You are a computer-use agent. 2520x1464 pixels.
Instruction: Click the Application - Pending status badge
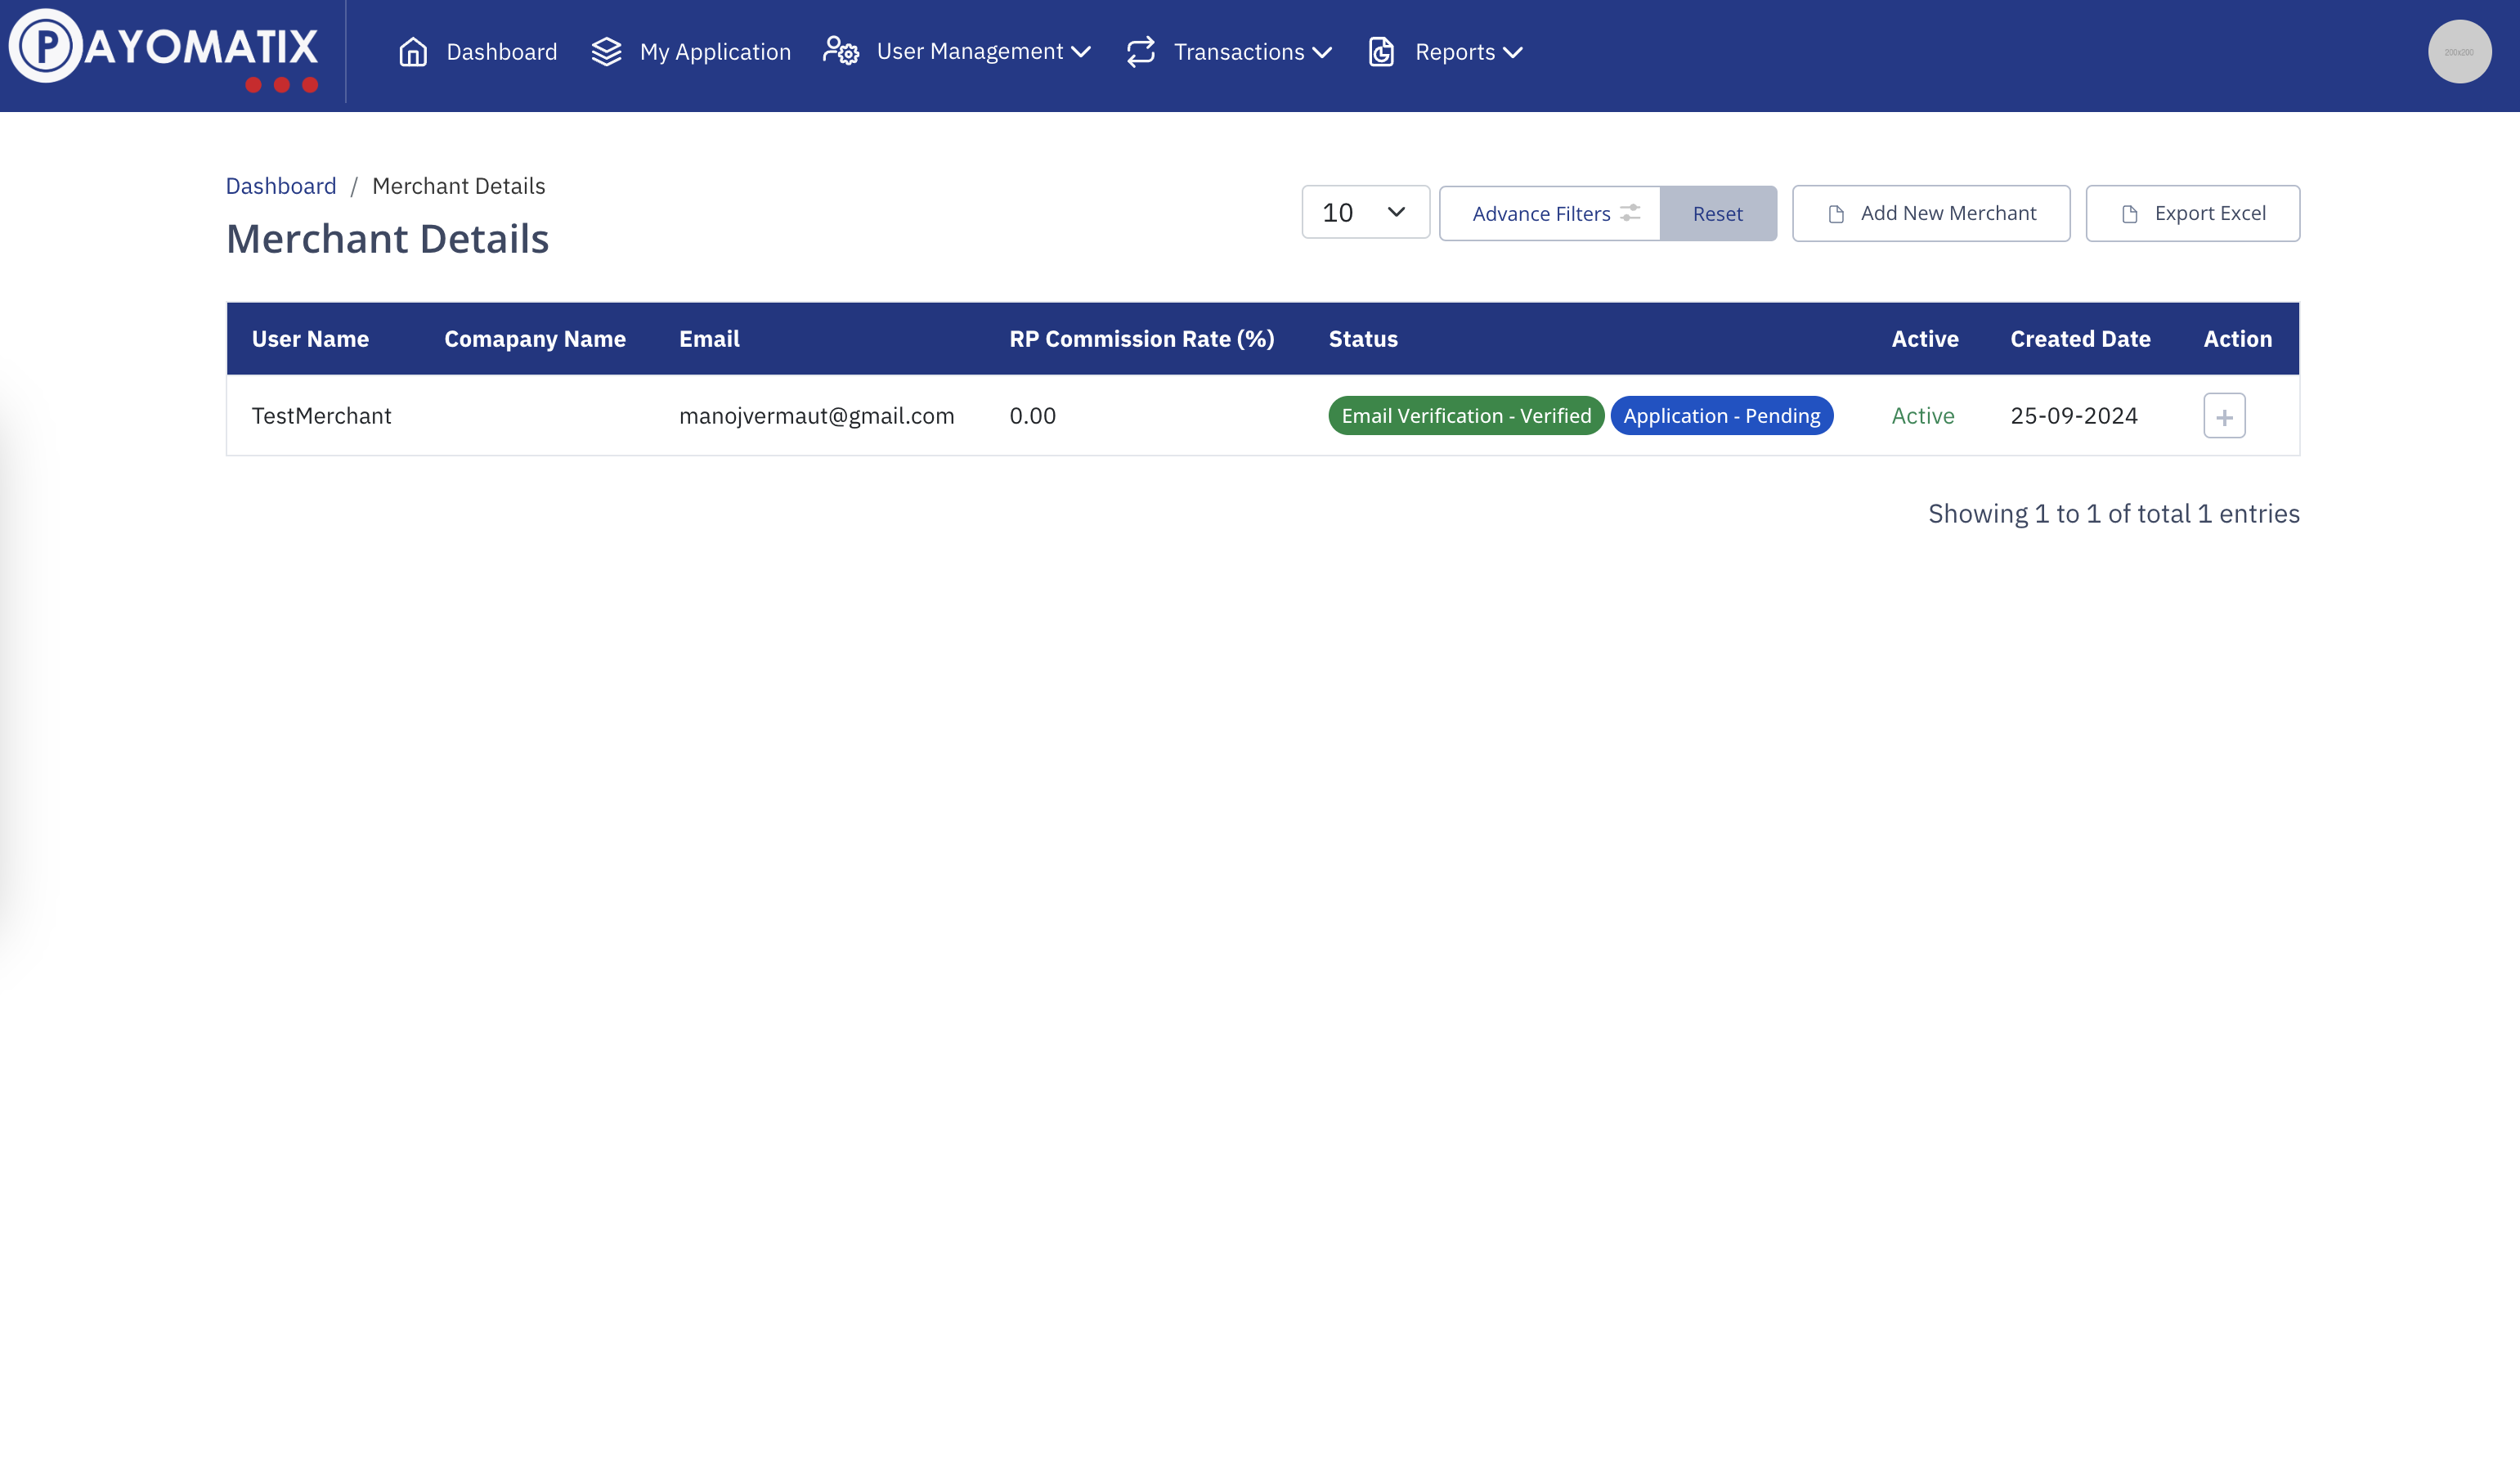point(1721,416)
